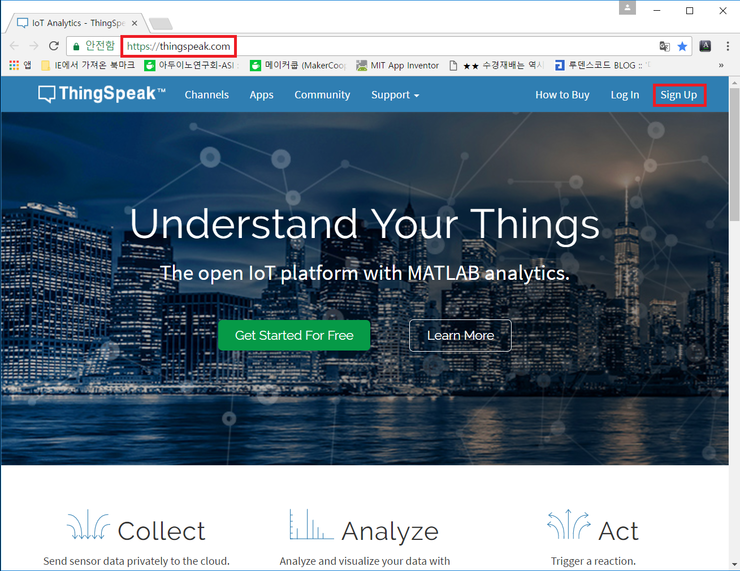Select the IoT Analytics ThingSpeak tab
Image resolution: width=740 pixels, height=571 pixels.
[76, 23]
